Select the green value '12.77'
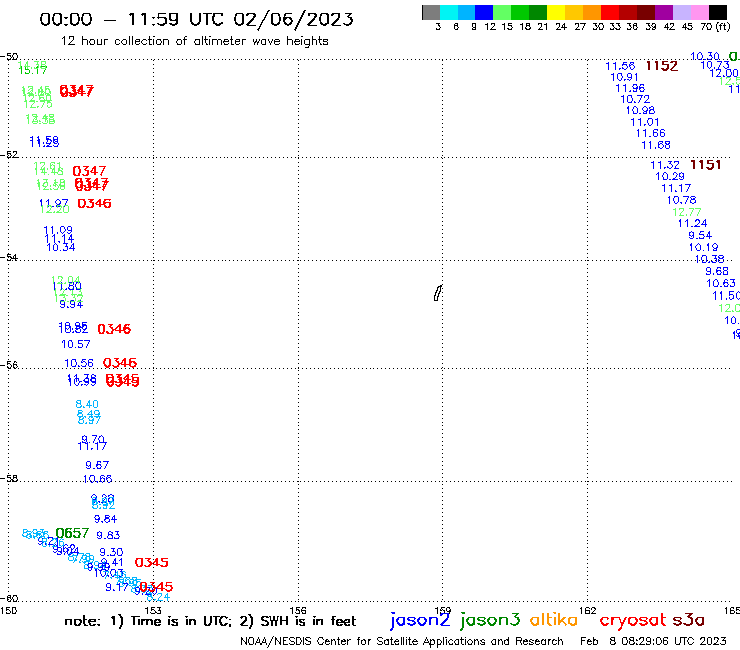This screenshot has height=650, width=740. [x=687, y=212]
